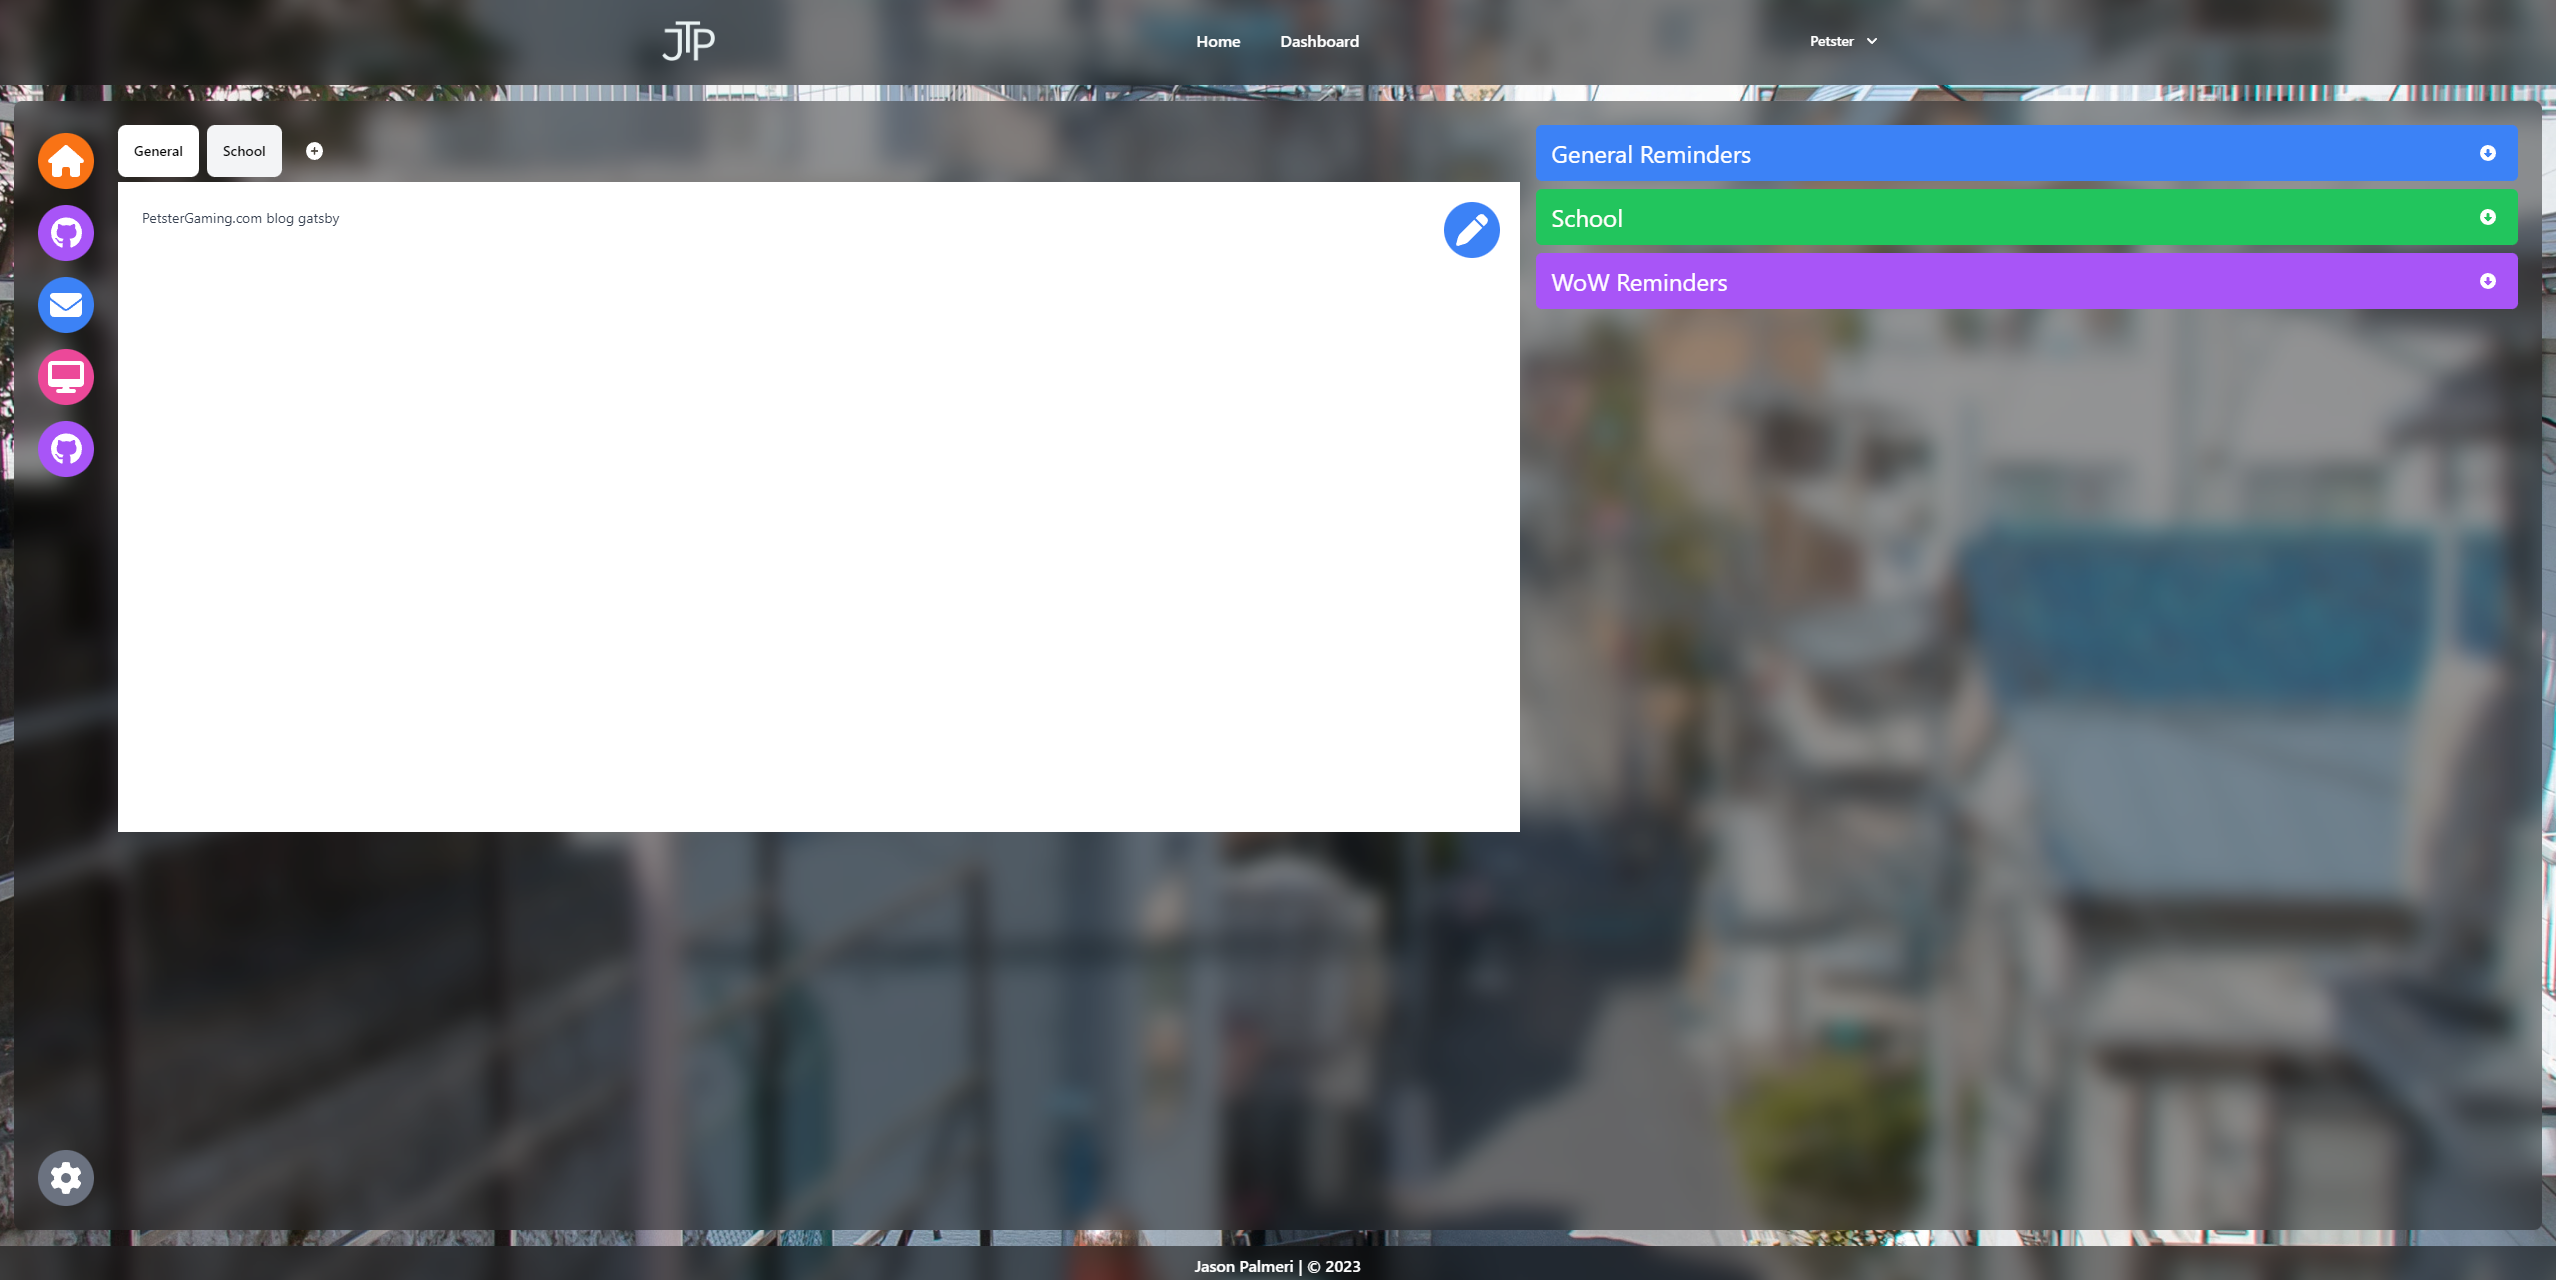Select the General tab
The height and width of the screenshot is (1280, 2556).
coord(158,150)
